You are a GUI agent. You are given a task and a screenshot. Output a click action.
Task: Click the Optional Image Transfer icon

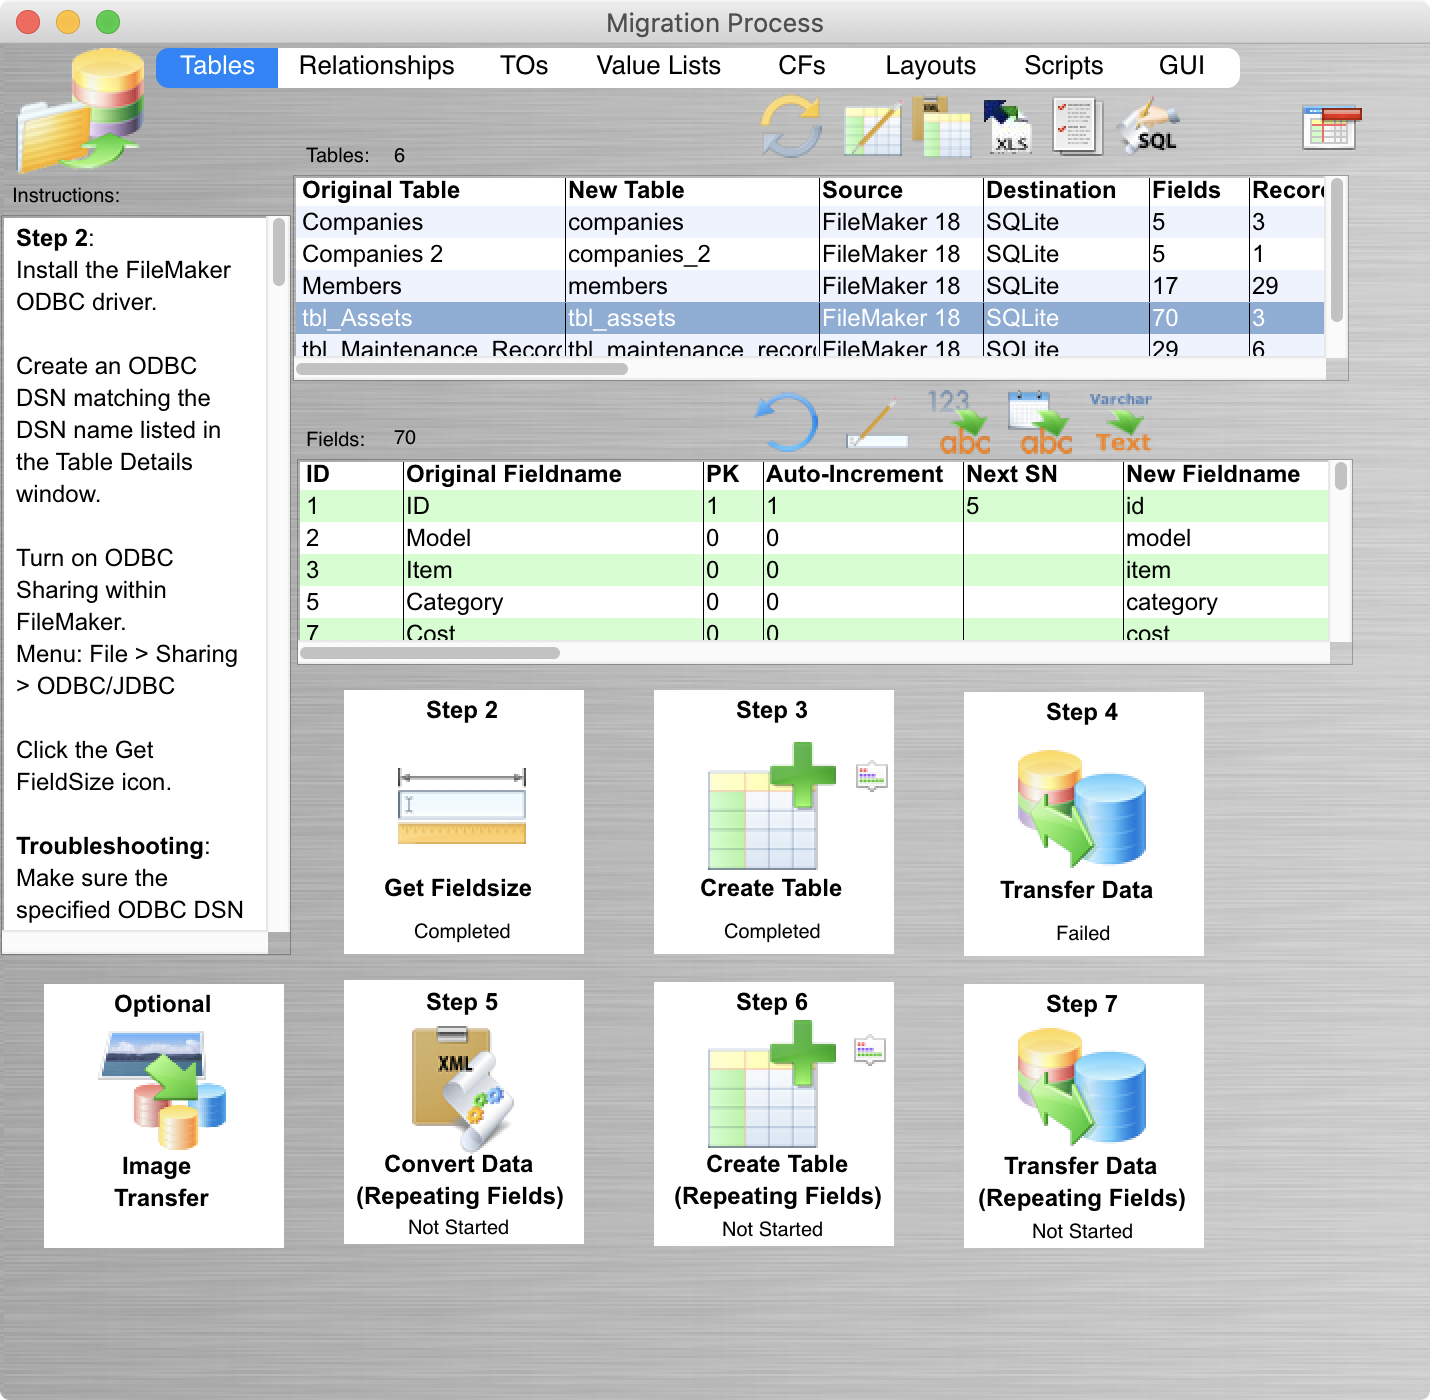click(163, 1090)
